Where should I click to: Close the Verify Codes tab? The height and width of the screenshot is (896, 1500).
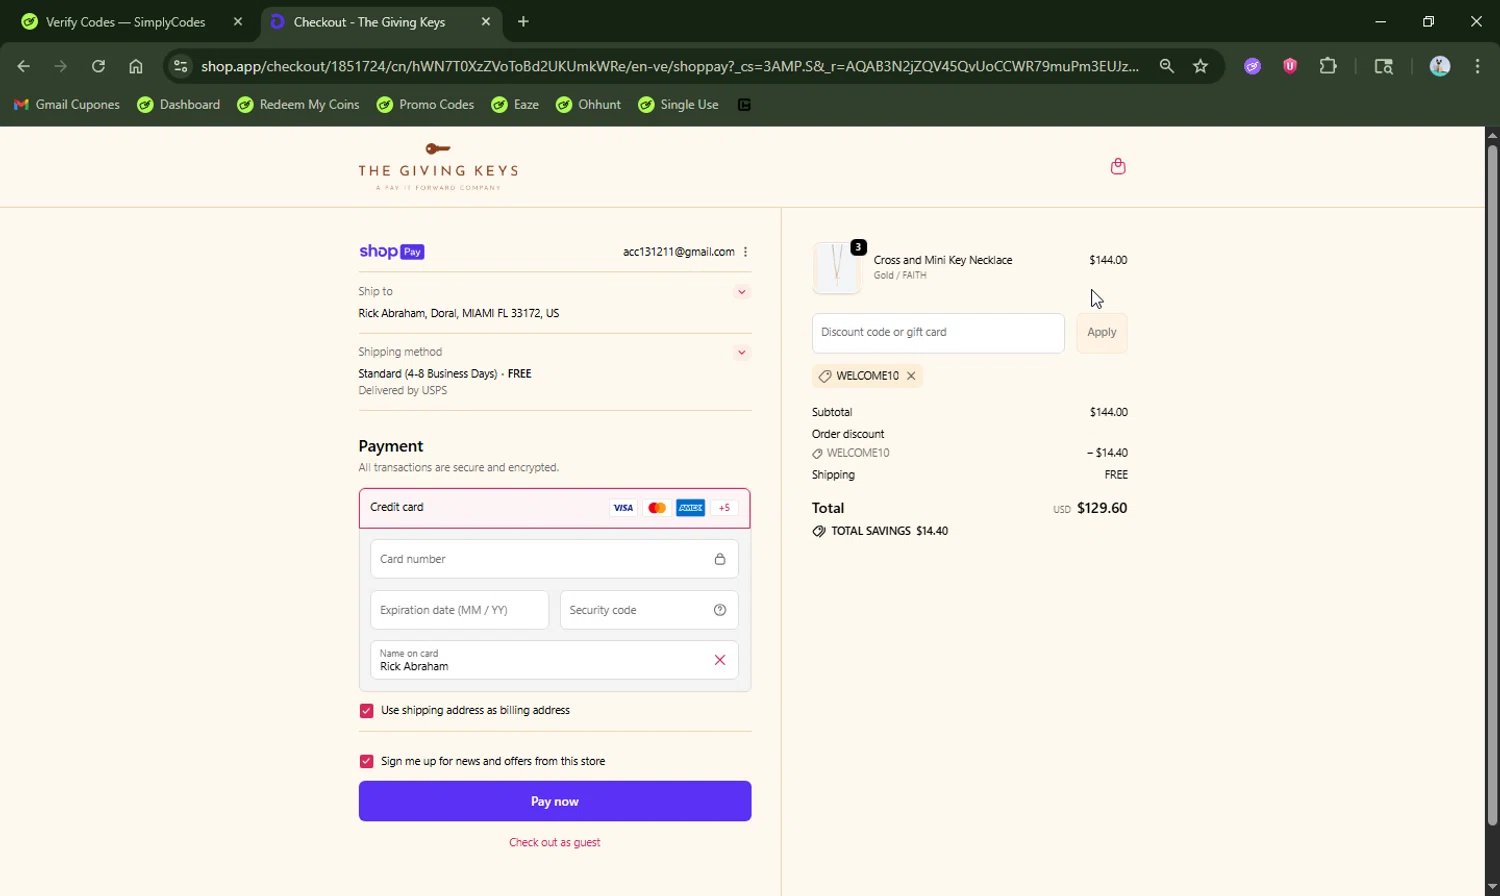click(238, 22)
